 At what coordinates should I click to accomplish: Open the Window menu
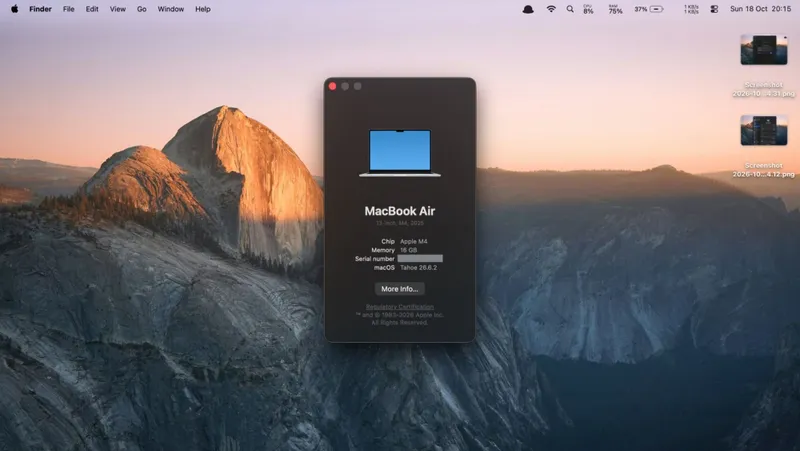tap(170, 9)
